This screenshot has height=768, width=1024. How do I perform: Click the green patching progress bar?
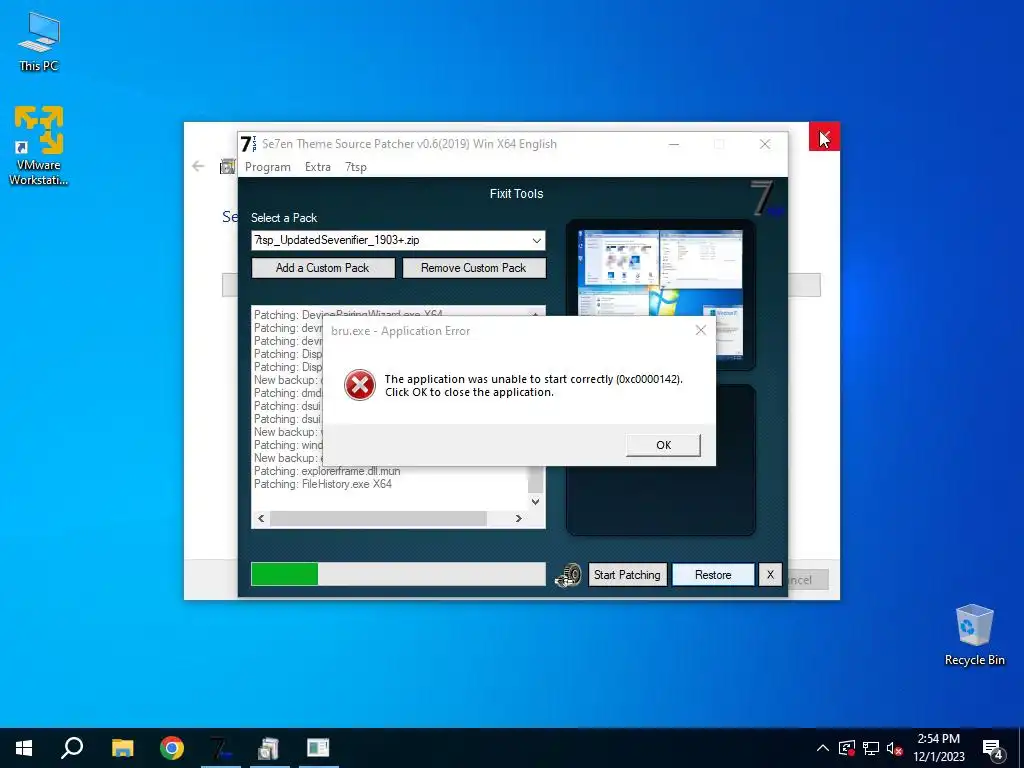[398, 574]
